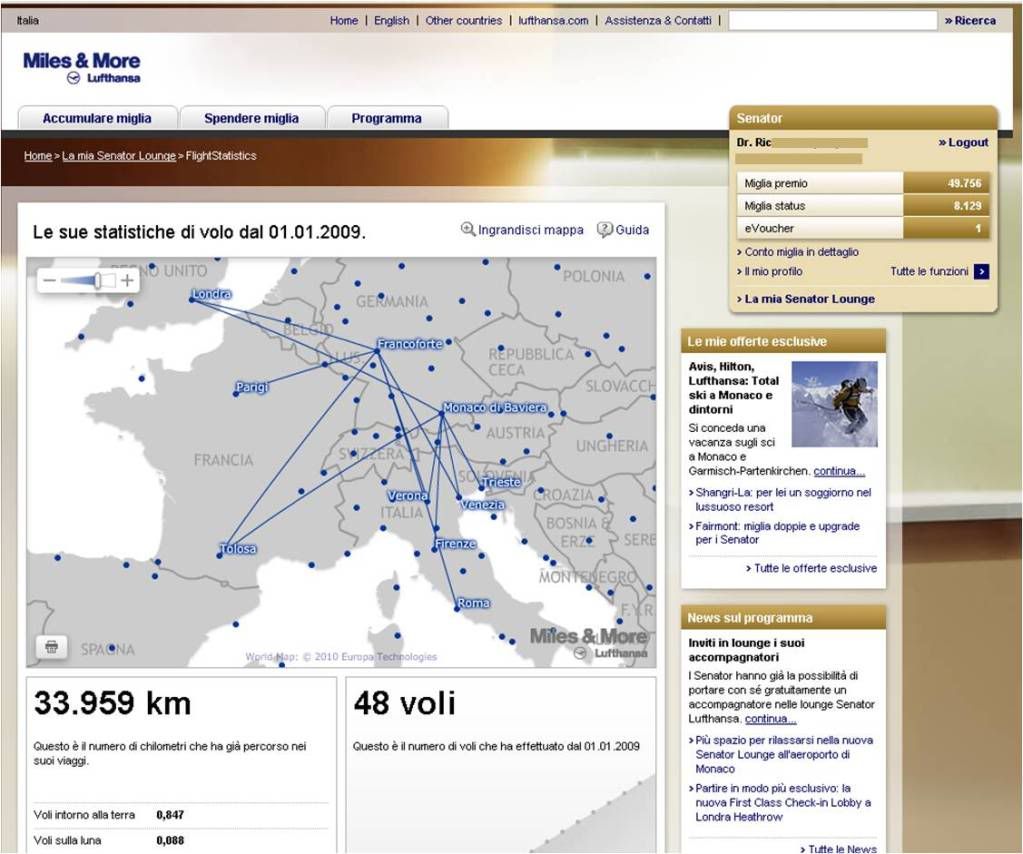
Task: Click Home in breadcrumb
Action: (38, 155)
